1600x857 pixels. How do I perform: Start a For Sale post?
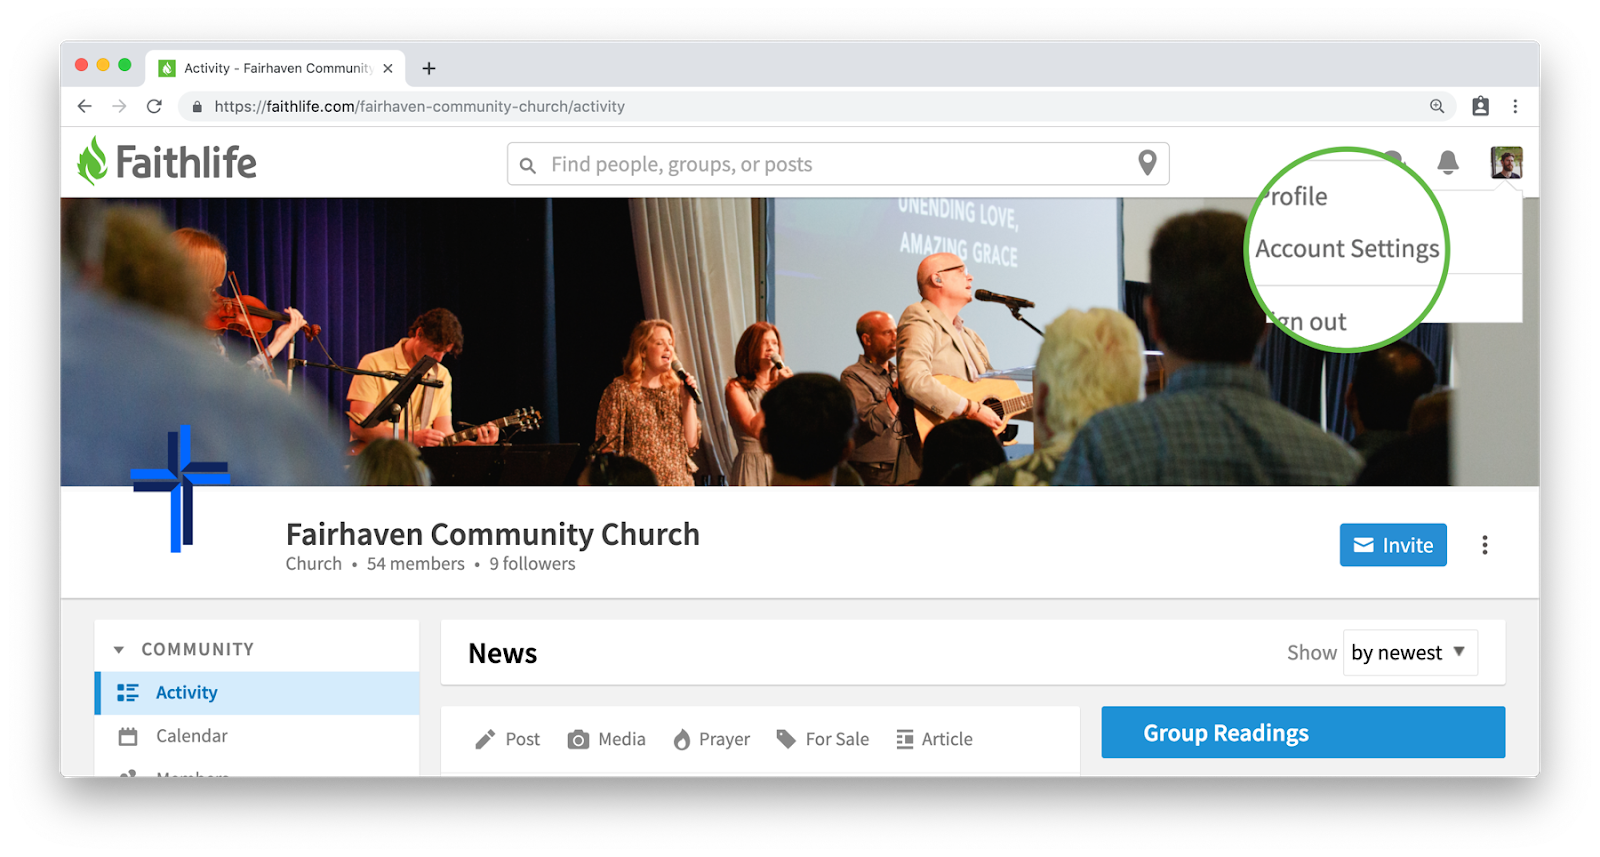822,739
